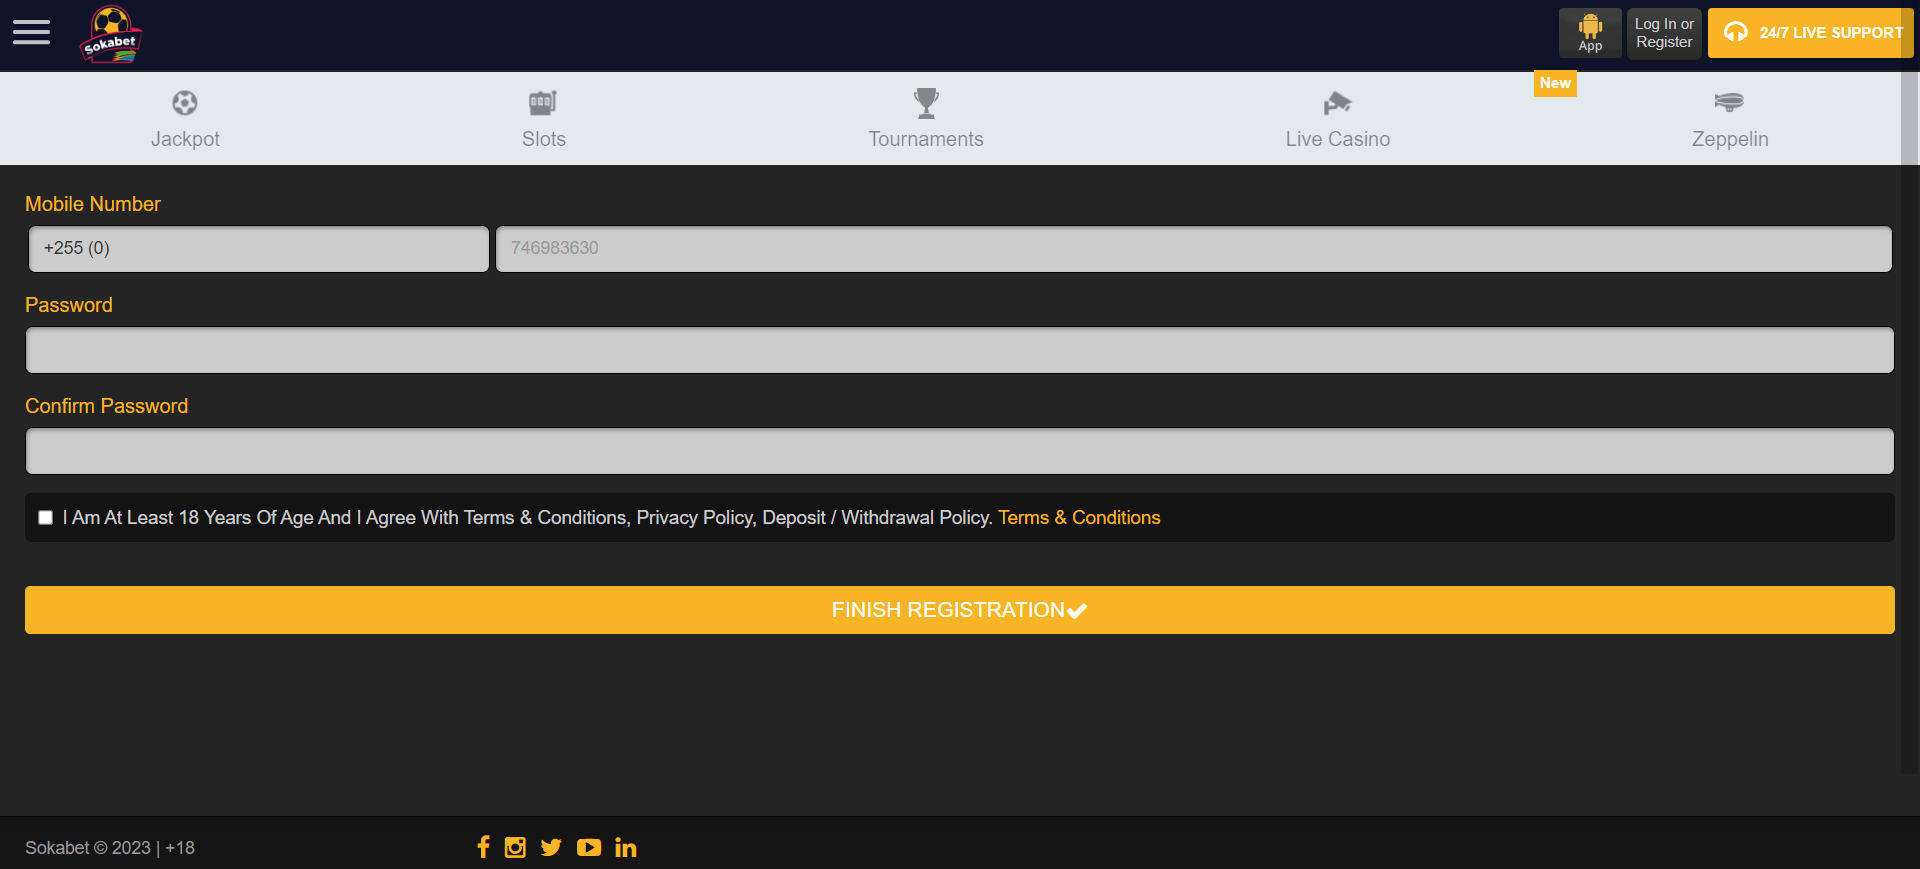1920x869 pixels.
Task: Switch to Live Casino
Action: (1338, 119)
